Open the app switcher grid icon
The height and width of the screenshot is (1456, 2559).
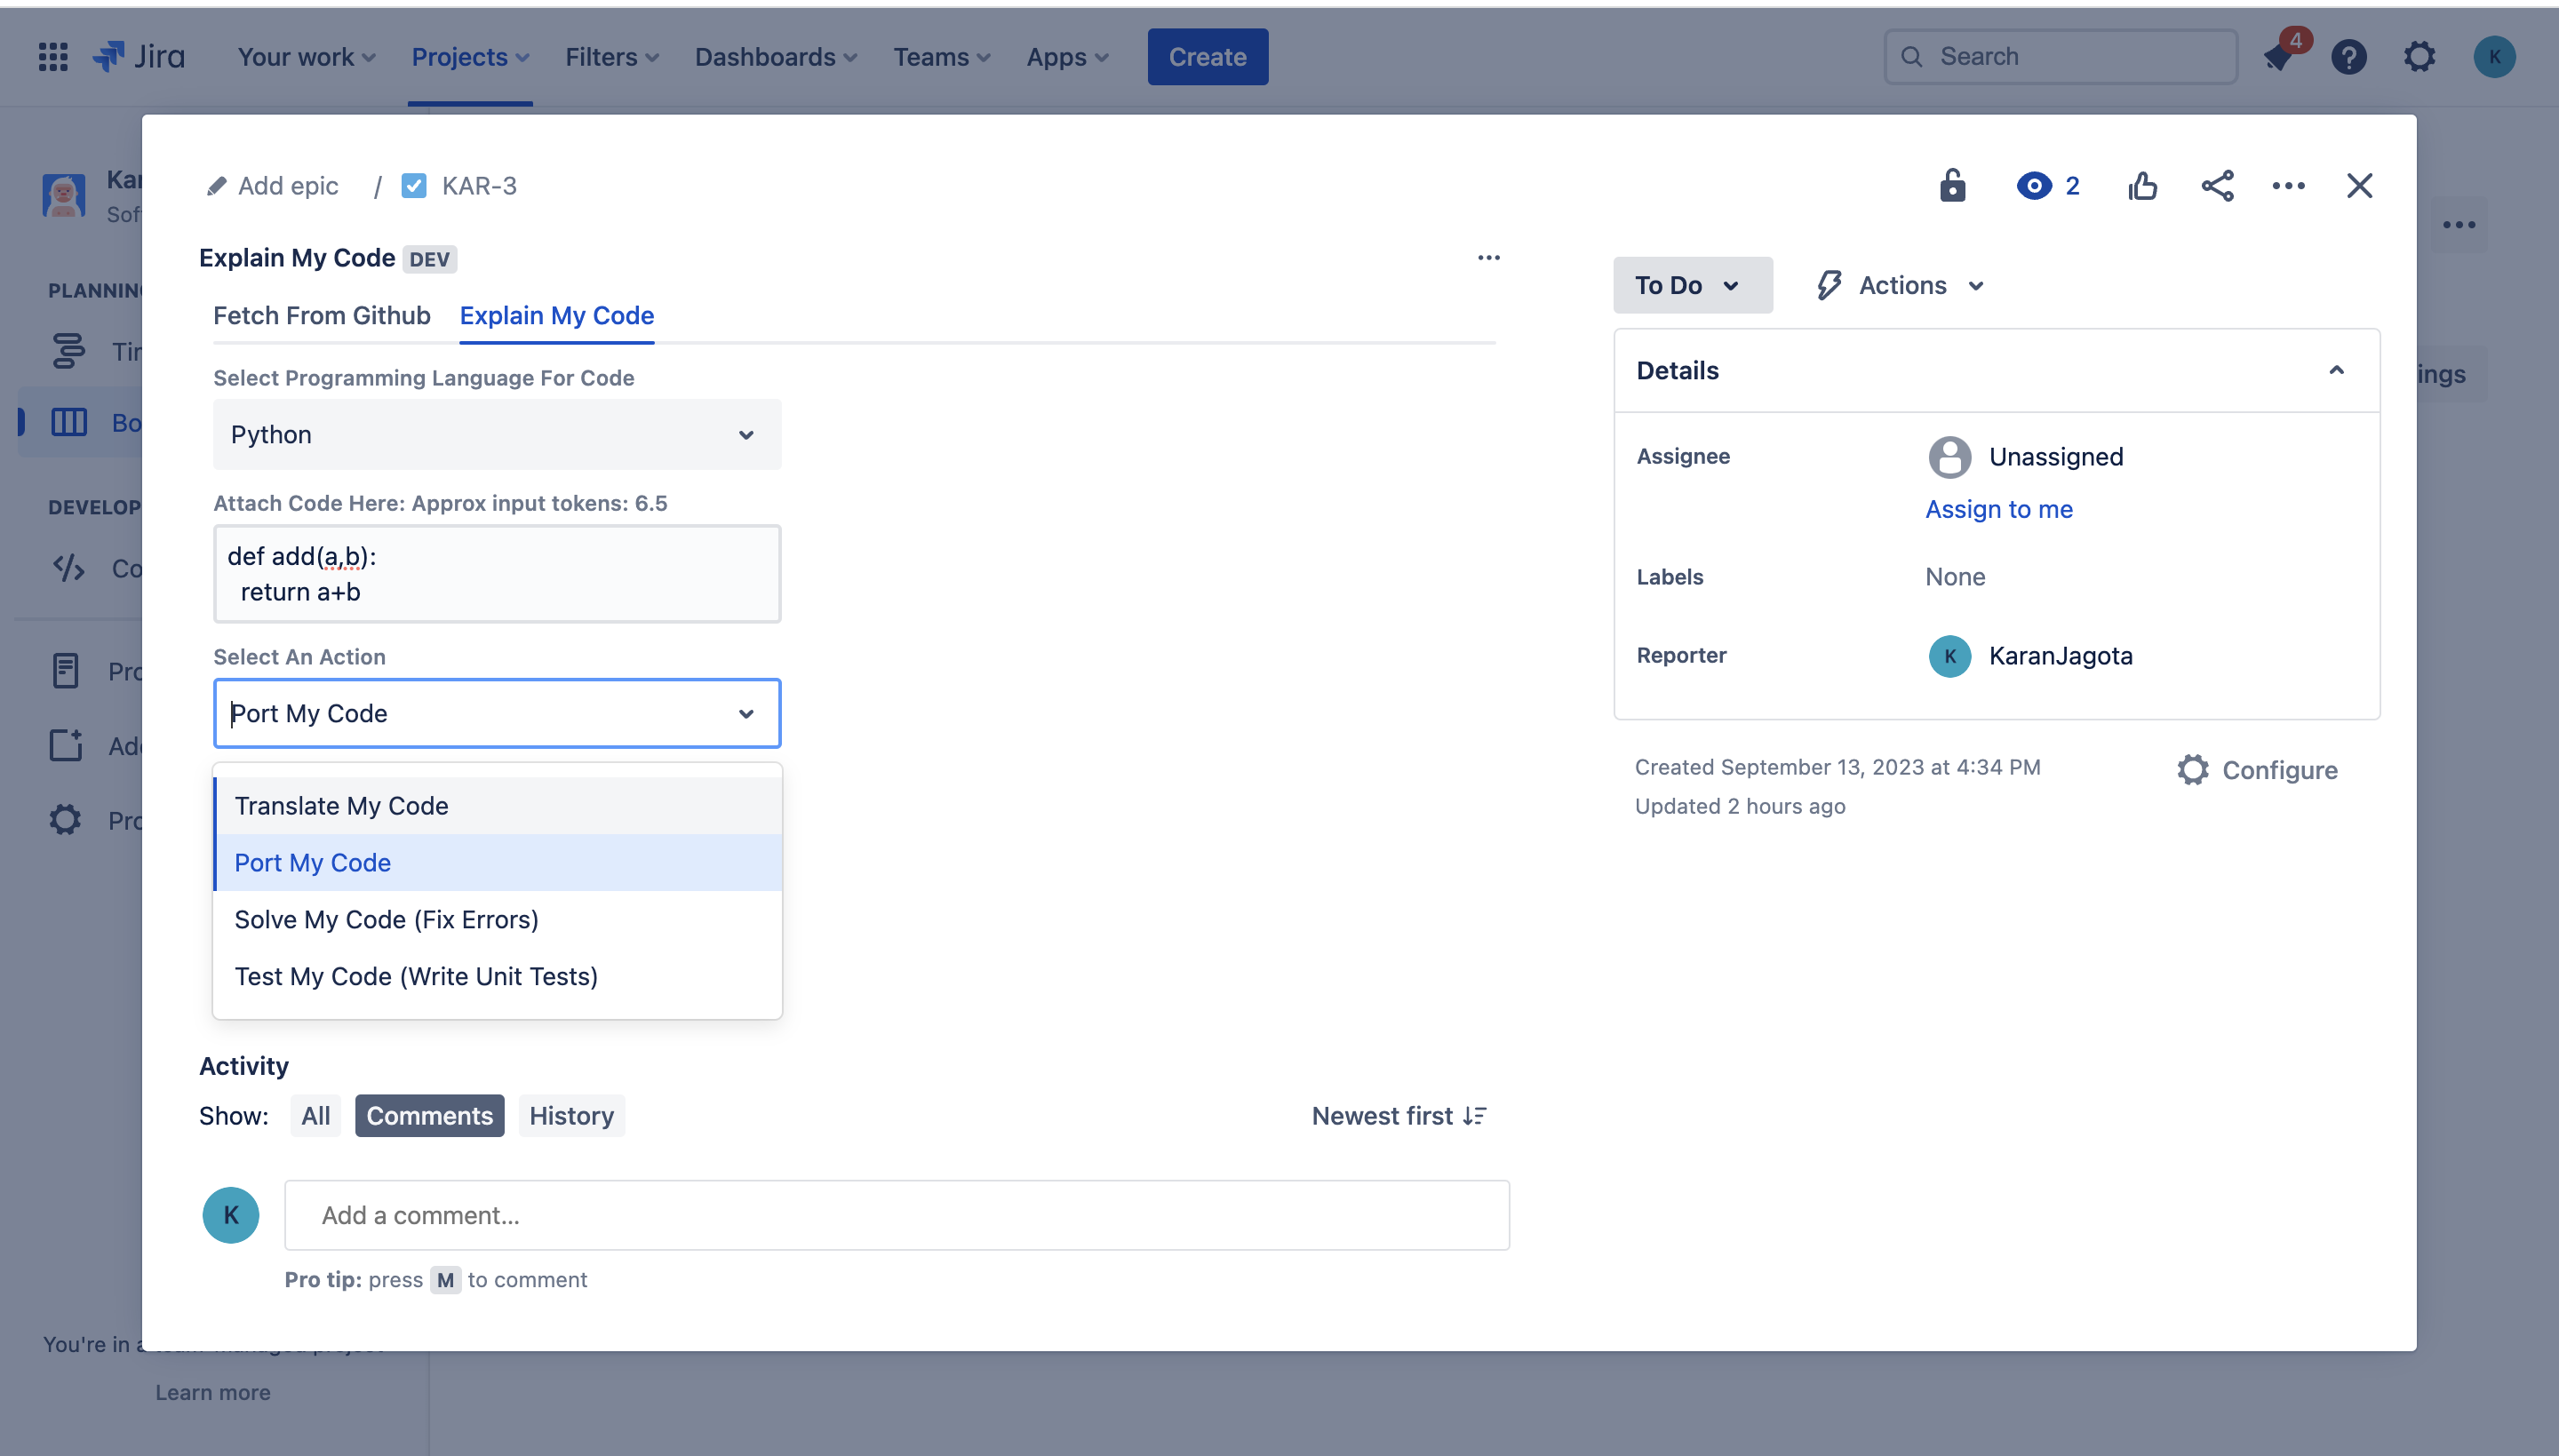(53, 57)
